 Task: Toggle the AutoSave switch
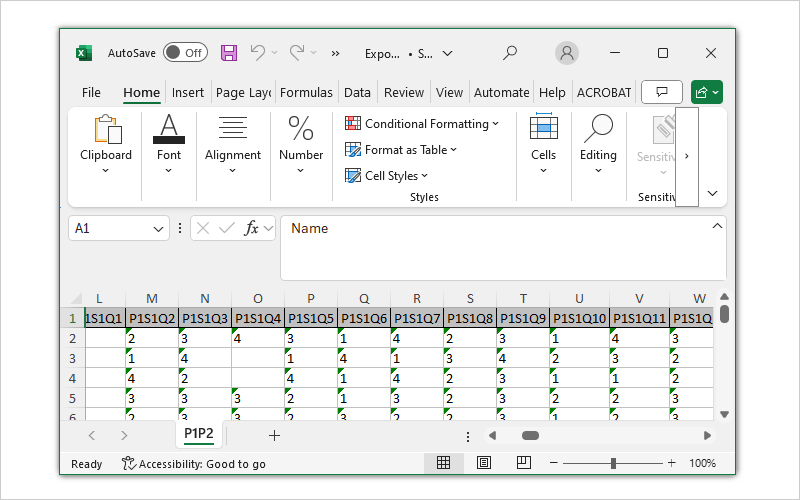click(x=185, y=53)
